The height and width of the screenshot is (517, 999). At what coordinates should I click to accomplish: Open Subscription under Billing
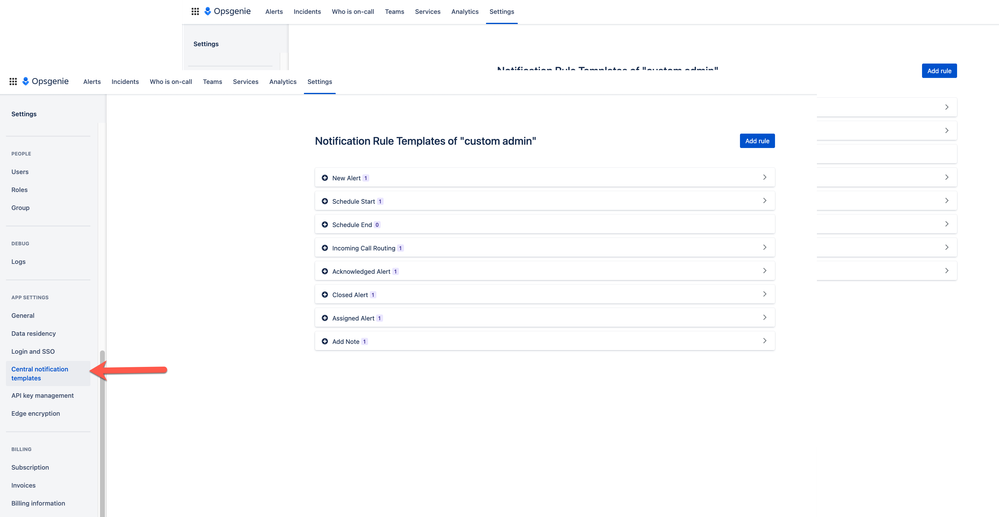30,467
